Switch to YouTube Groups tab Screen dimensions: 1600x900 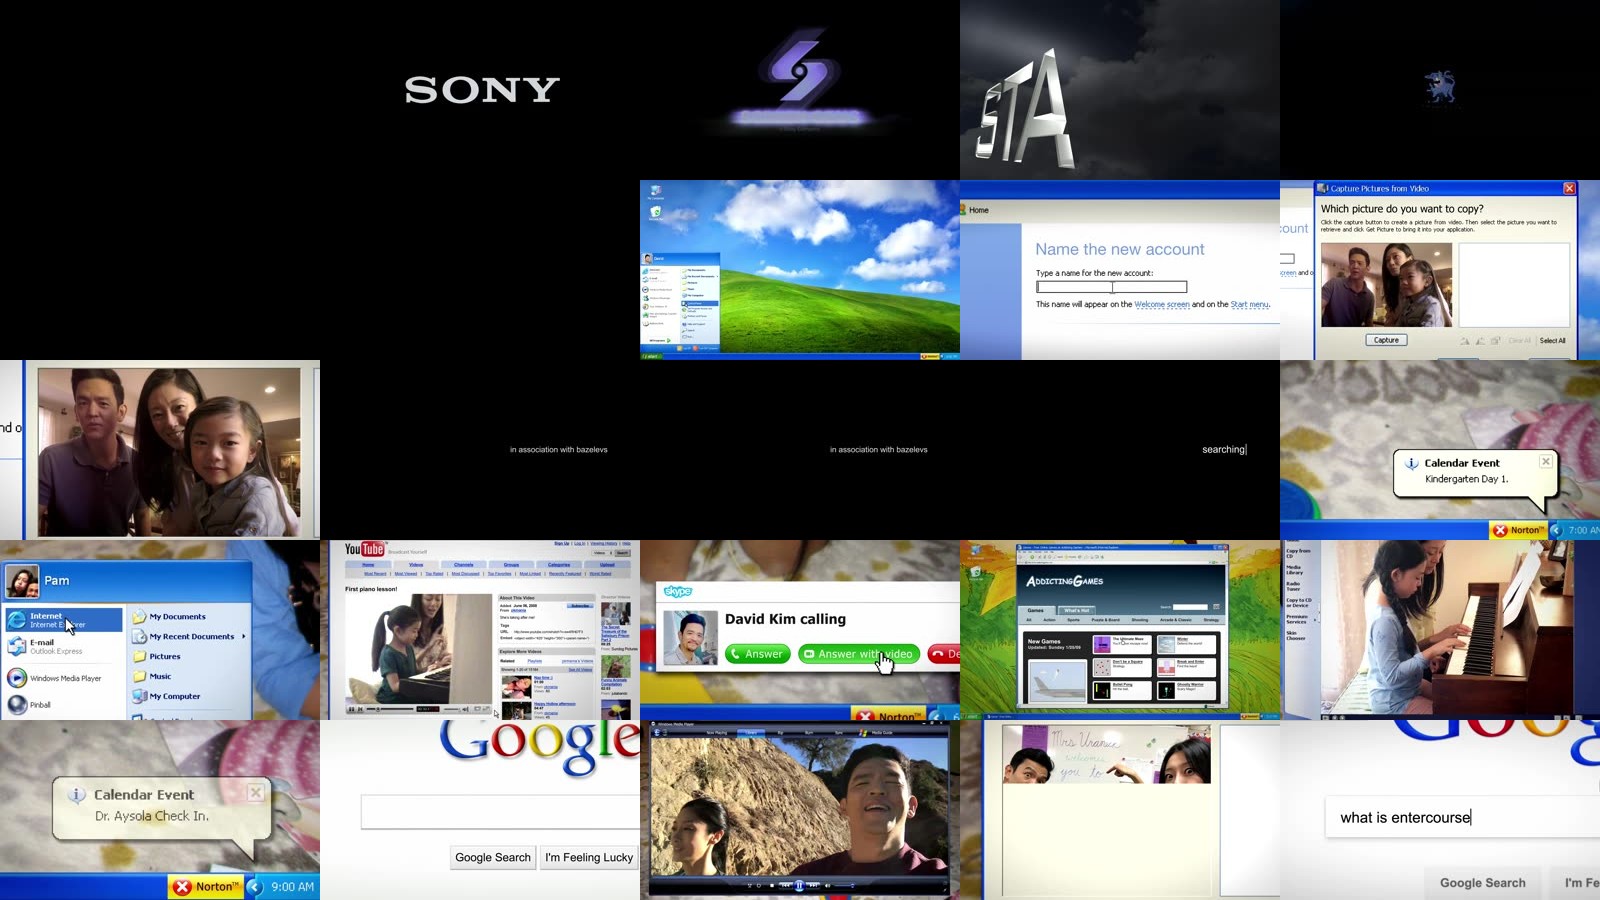(x=511, y=565)
